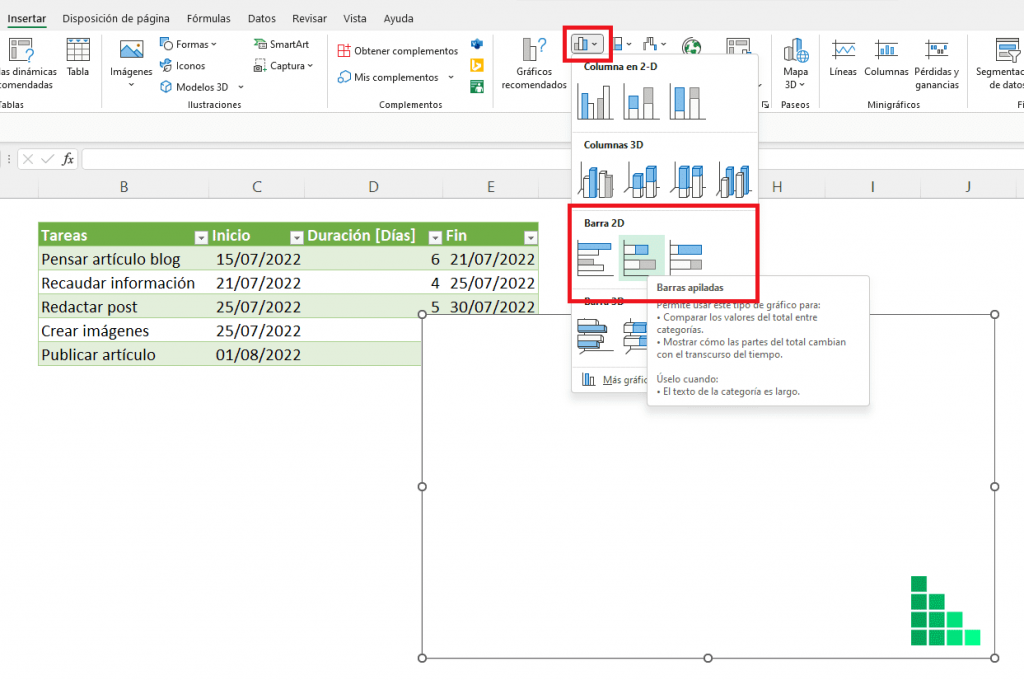Click the Insert Function fx button
Screen dimensions: 1024x680
click(67, 159)
